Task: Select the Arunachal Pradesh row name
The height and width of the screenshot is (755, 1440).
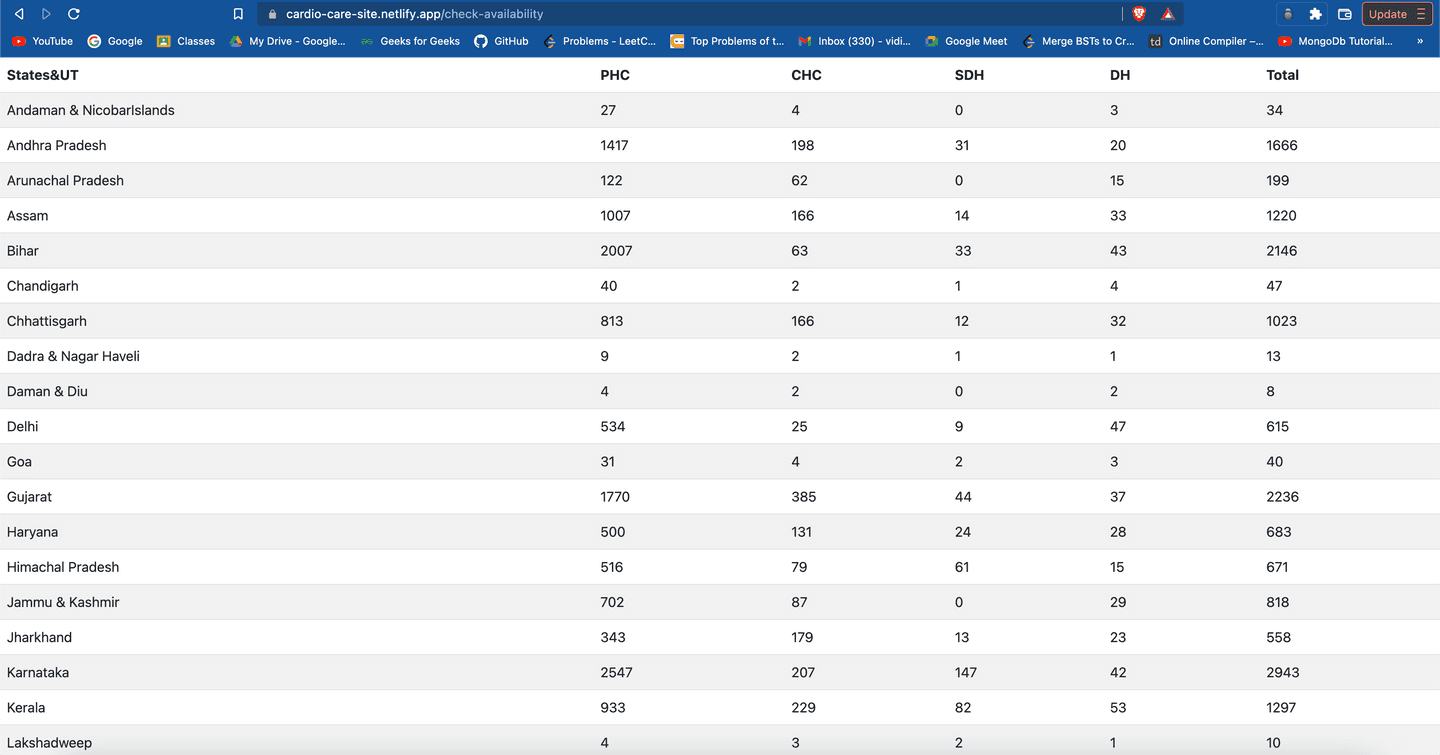Action: pyautogui.click(x=66, y=180)
